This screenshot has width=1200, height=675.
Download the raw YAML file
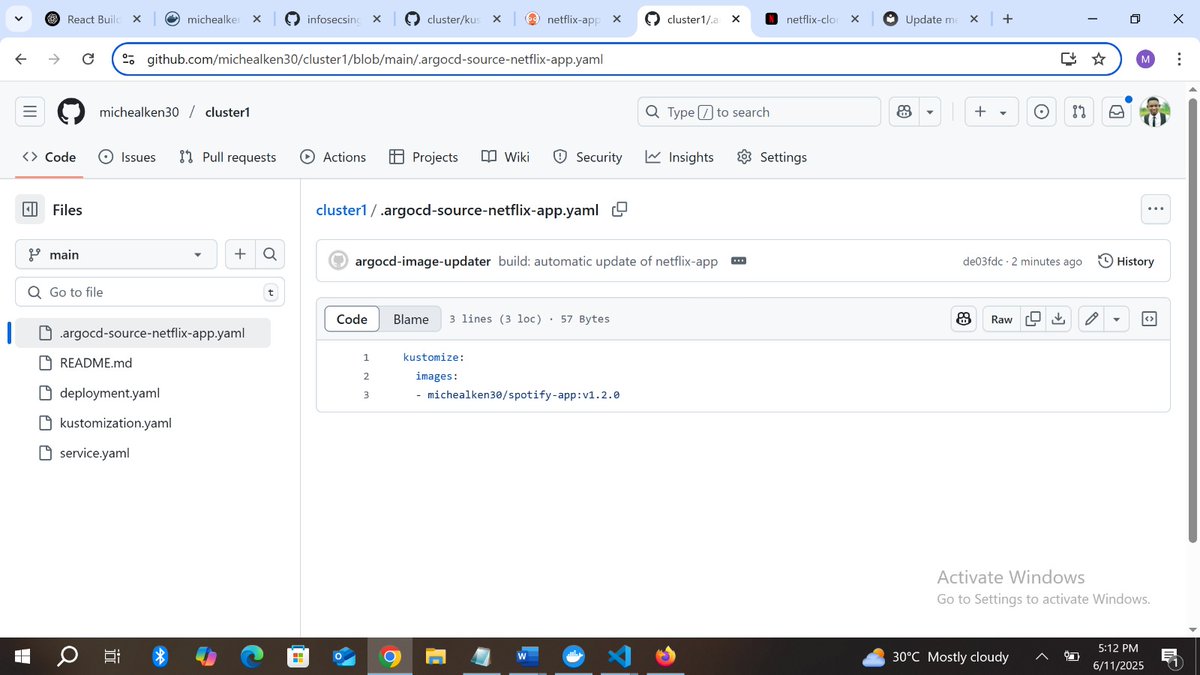pos(1058,318)
